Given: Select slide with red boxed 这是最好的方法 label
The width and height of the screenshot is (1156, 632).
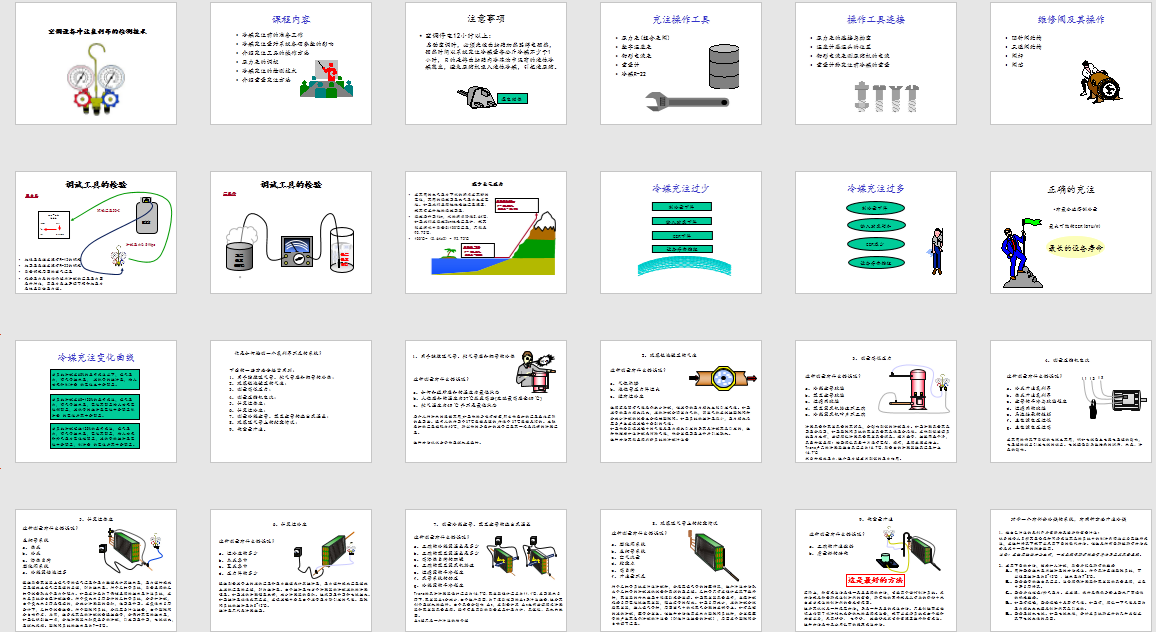Looking at the screenshot, I should click(876, 570).
